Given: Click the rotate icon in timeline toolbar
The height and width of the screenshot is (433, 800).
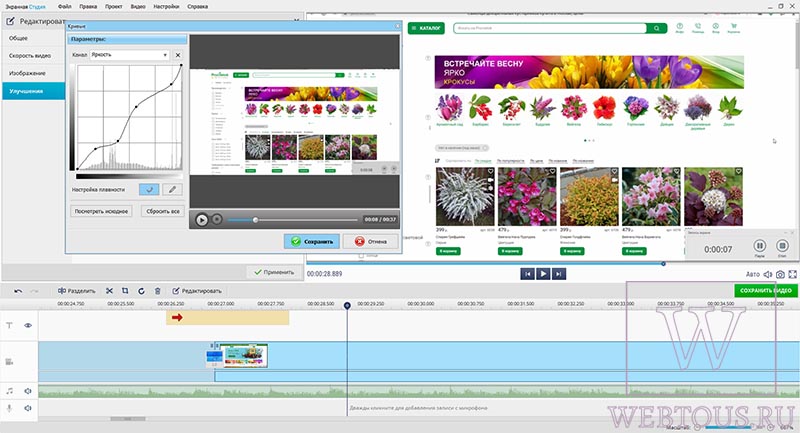Looking at the screenshot, I should [141, 291].
